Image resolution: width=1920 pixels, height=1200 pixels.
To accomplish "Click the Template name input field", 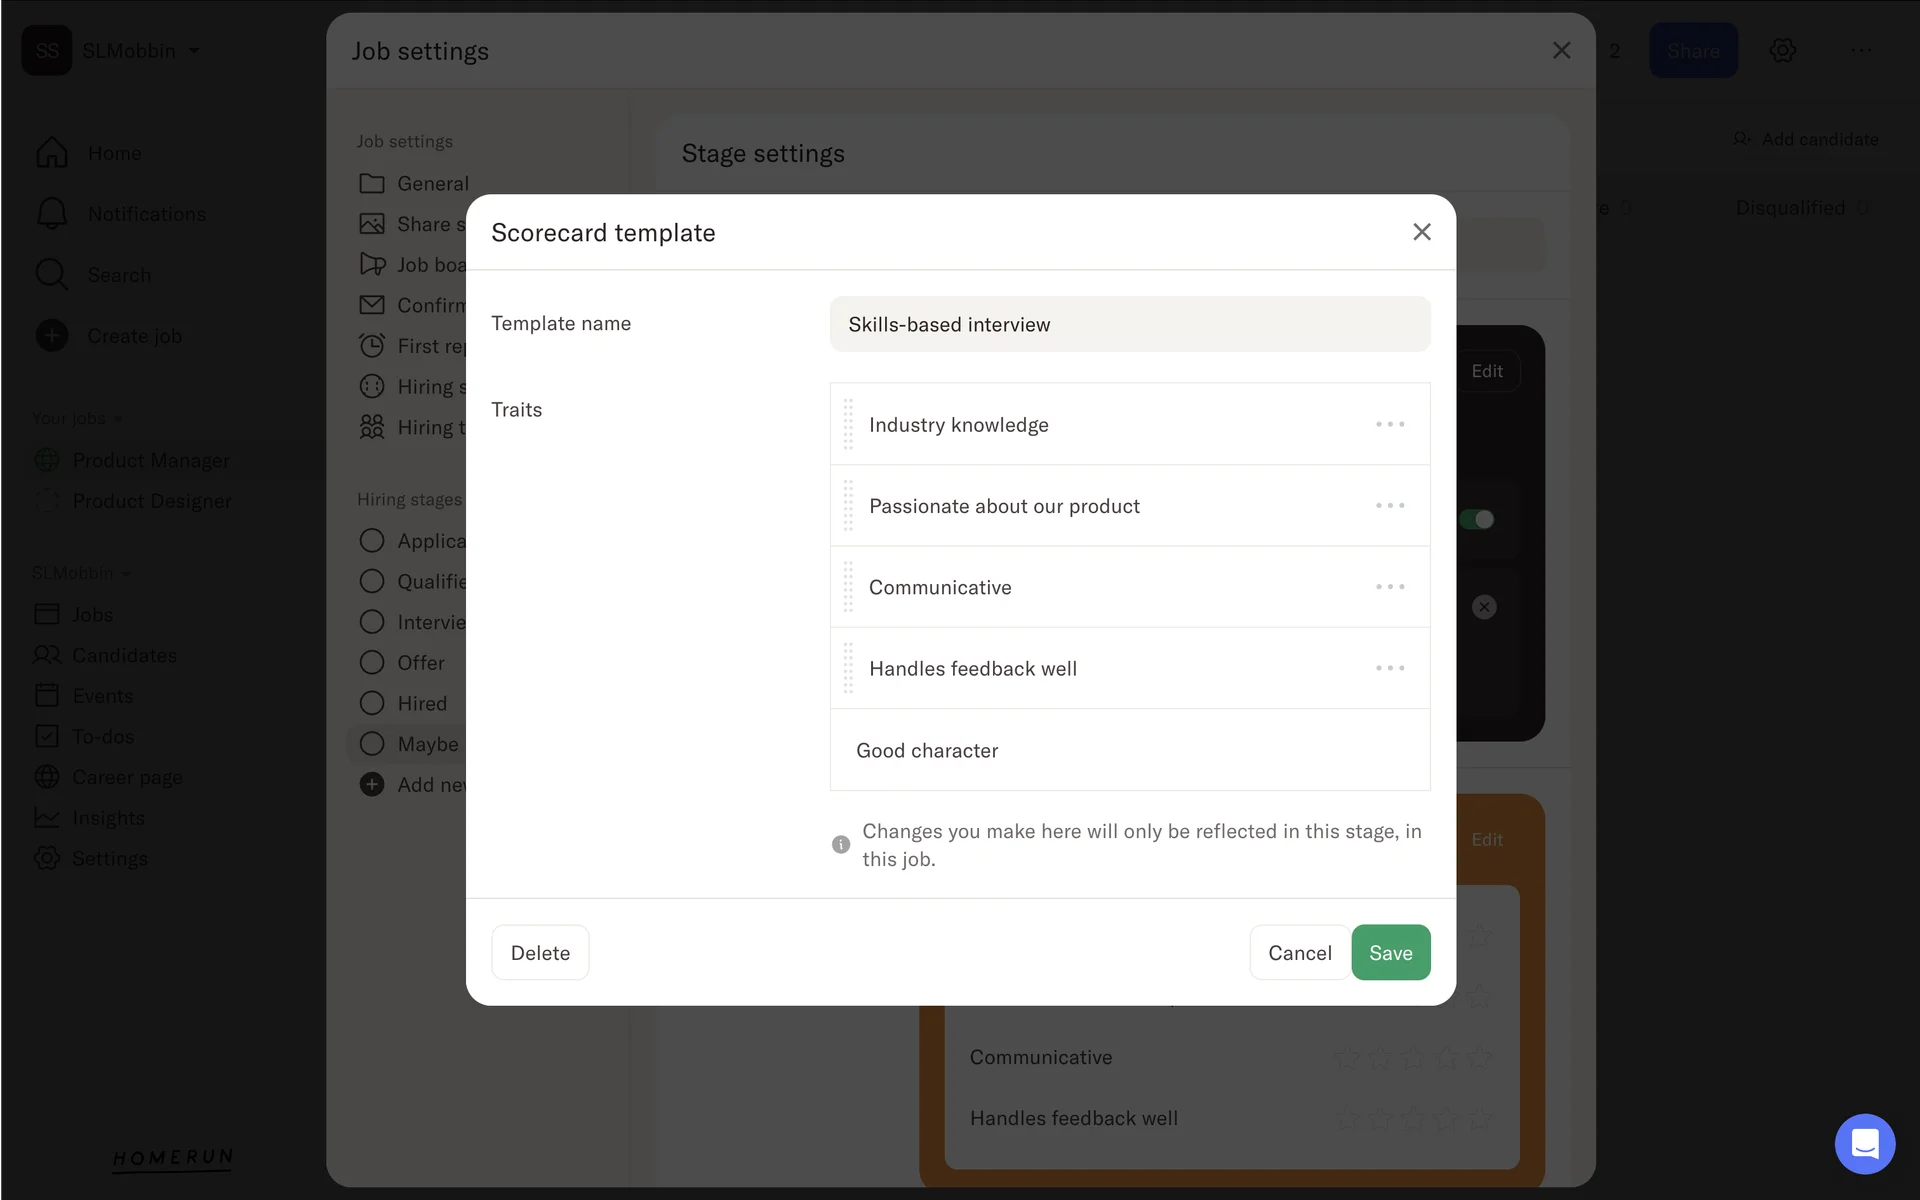I will (1129, 324).
